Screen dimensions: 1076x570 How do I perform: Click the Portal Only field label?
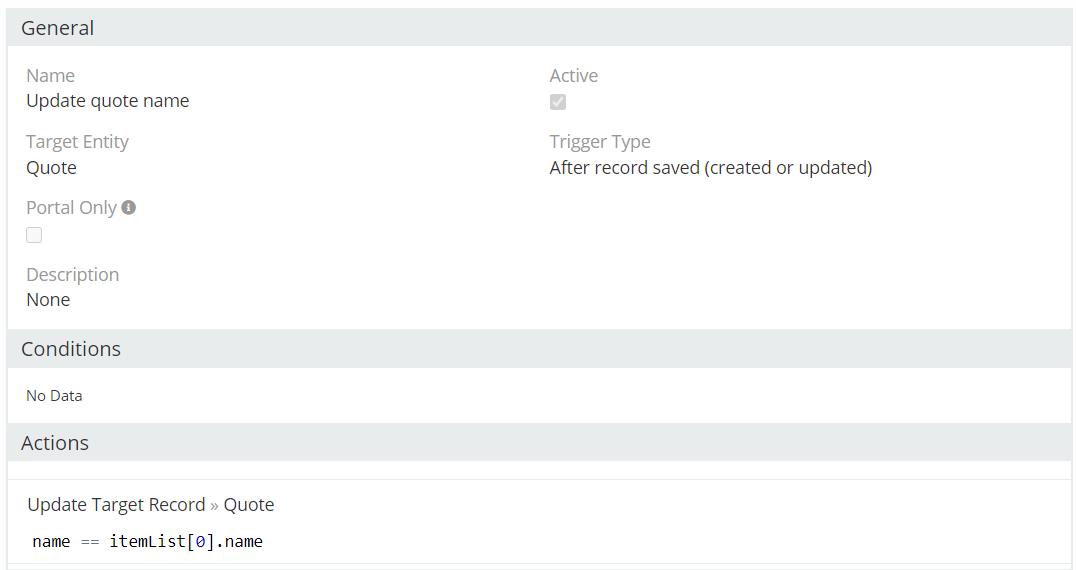(71, 208)
